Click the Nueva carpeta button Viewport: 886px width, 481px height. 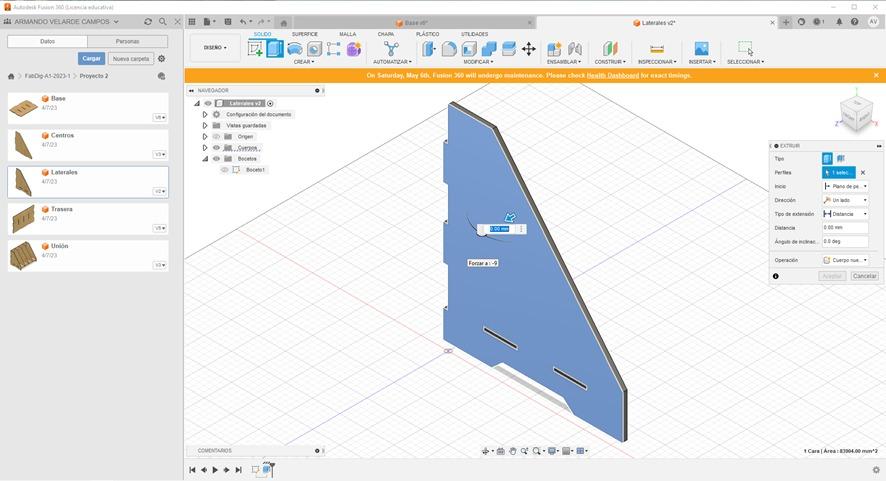tap(131, 59)
